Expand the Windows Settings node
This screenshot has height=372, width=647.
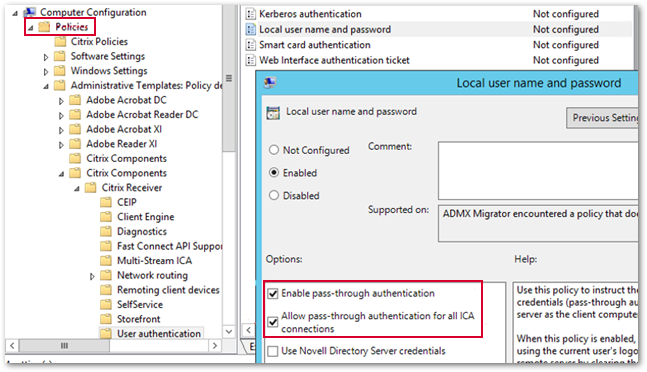tap(46, 72)
